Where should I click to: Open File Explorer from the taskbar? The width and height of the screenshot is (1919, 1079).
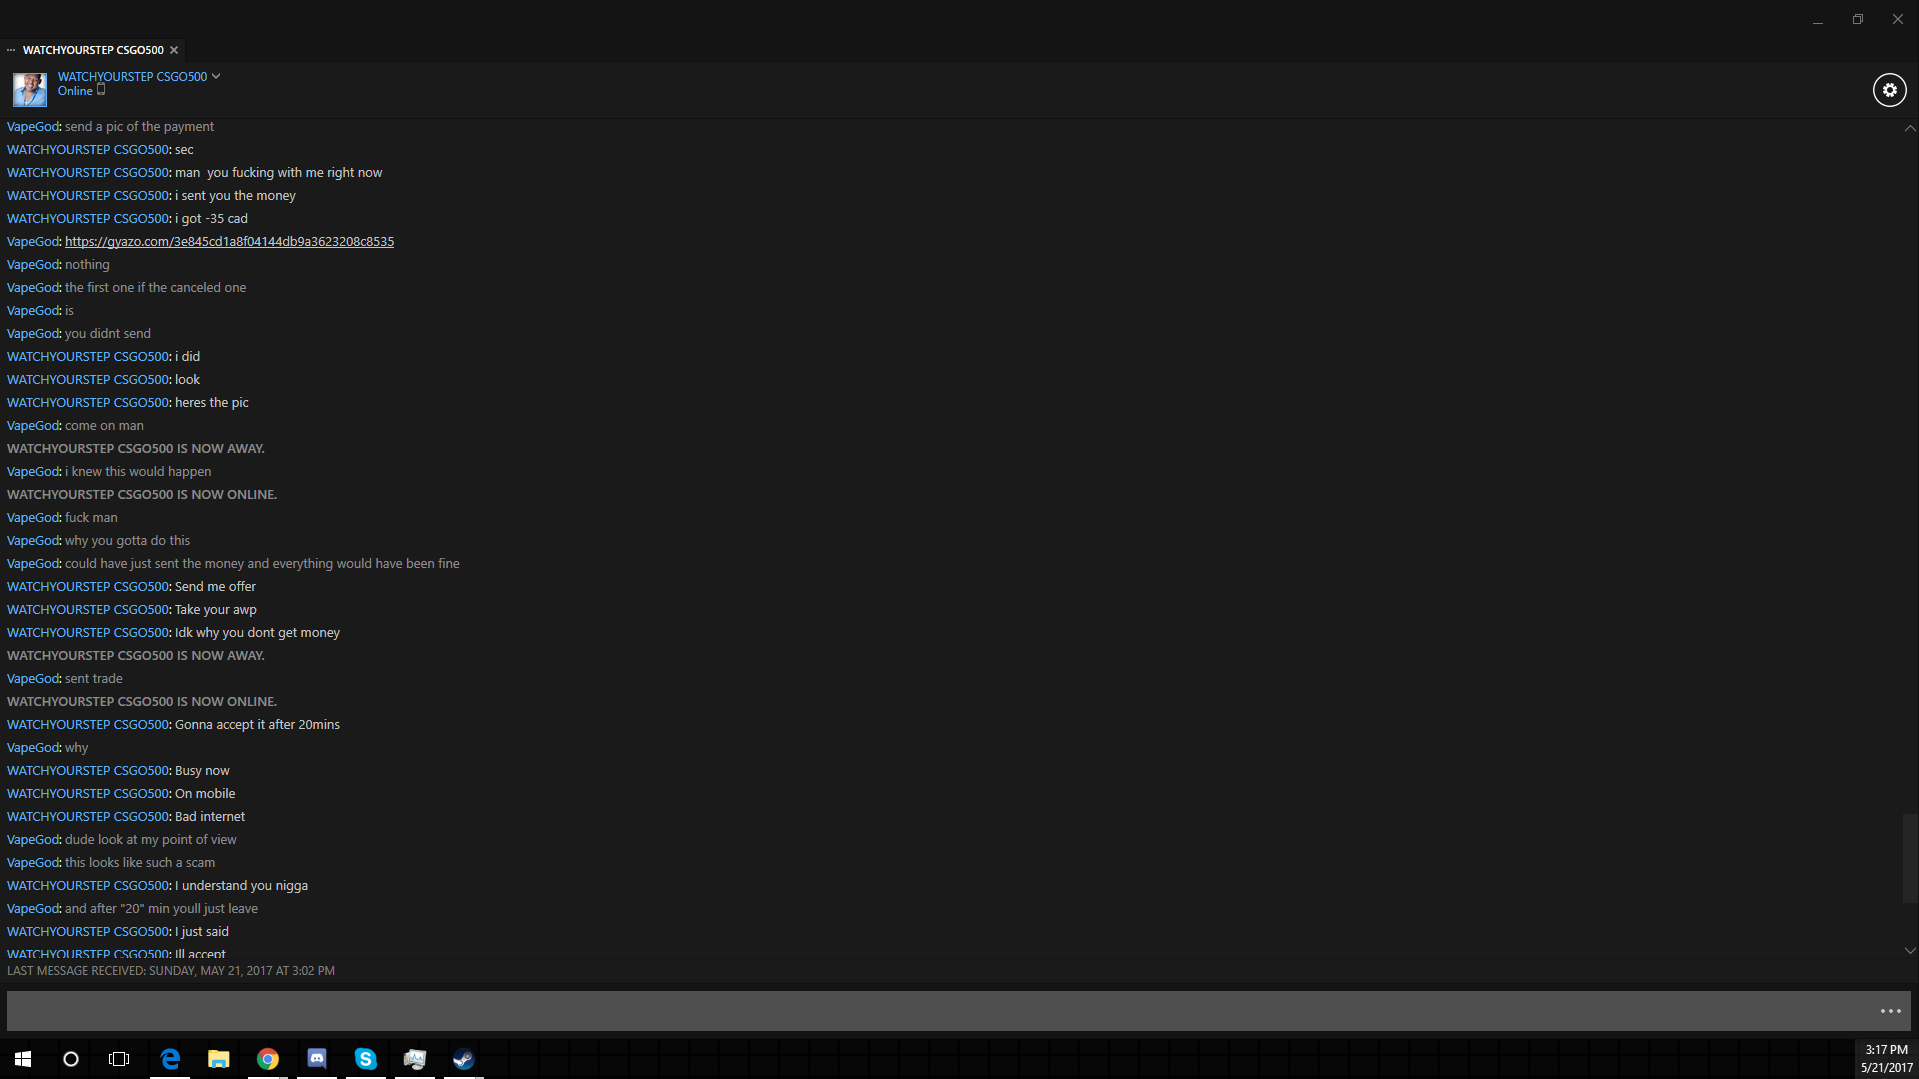pyautogui.click(x=219, y=1058)
